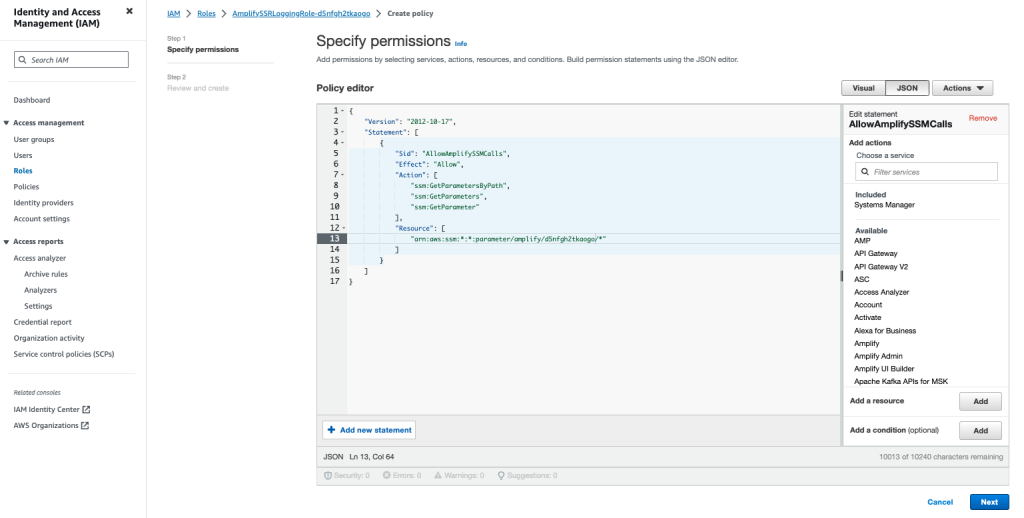Collapse the Access management section
The image size is (1024, 518).
point(7,123)
